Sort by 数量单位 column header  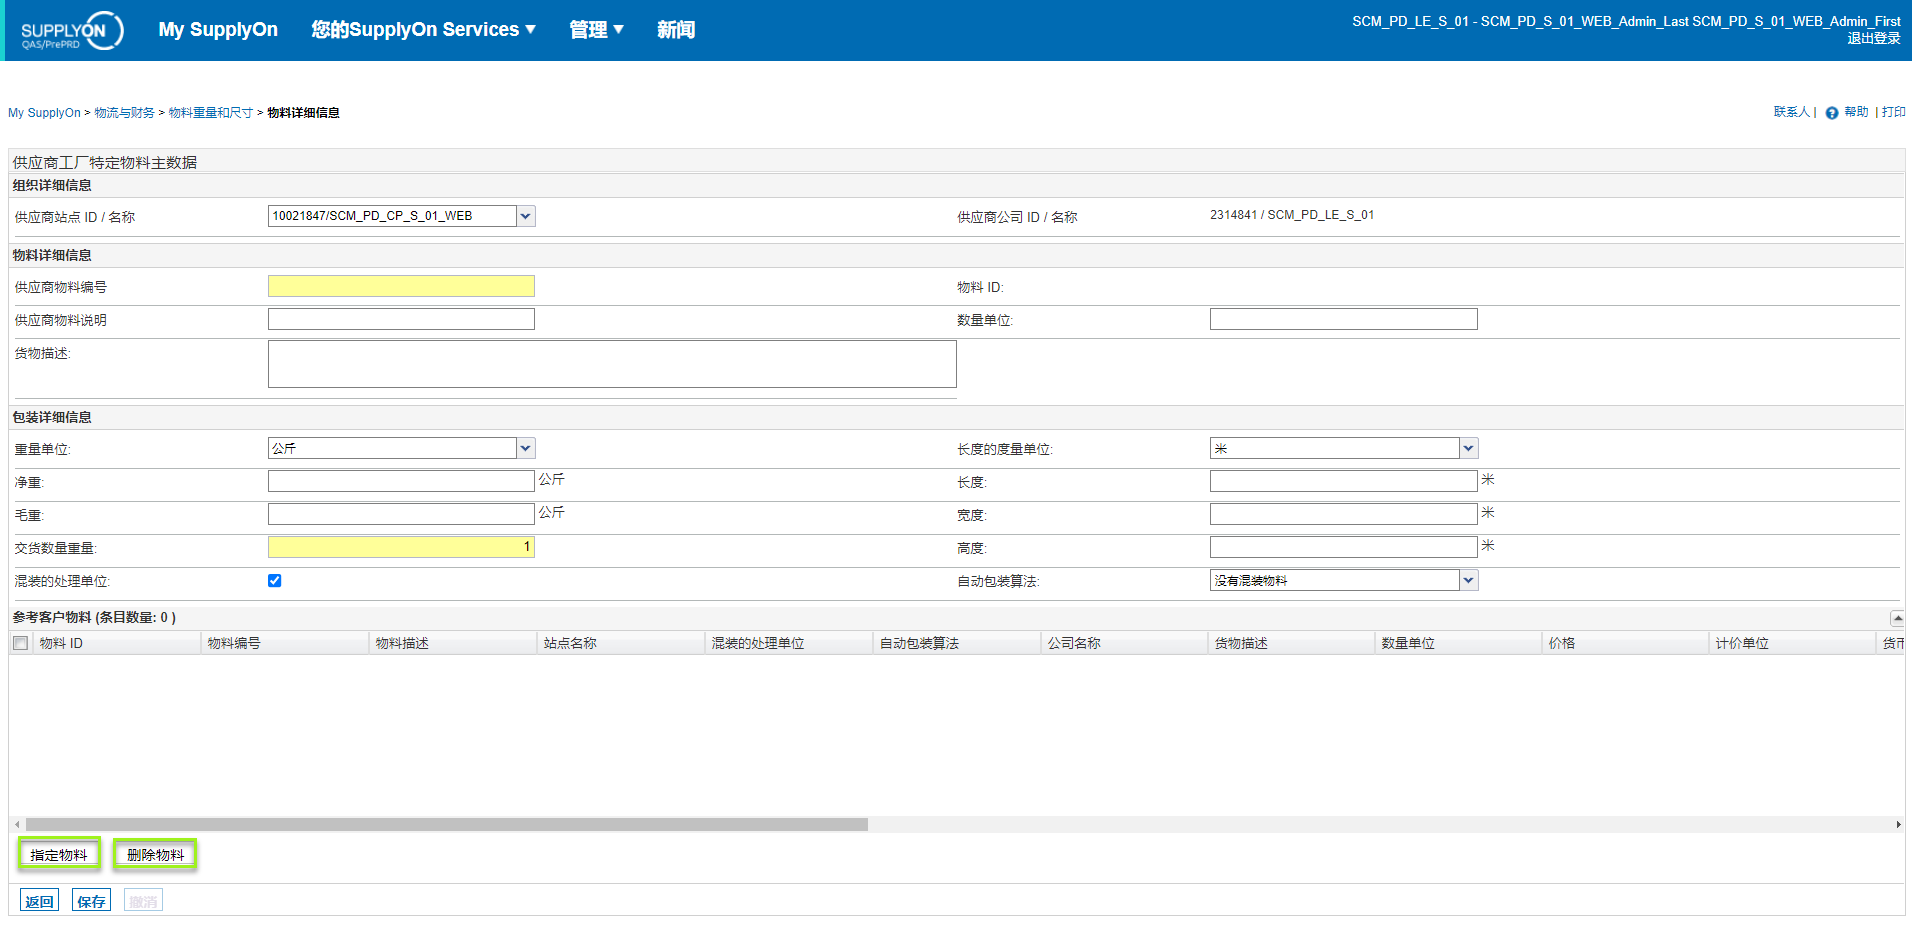click(1458, 643)
